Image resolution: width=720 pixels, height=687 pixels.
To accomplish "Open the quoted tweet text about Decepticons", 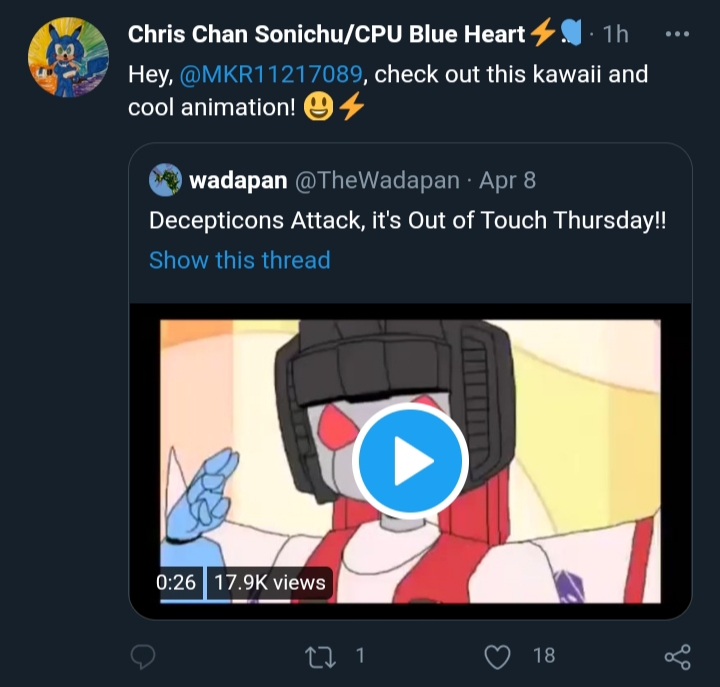I will (407, 220).
